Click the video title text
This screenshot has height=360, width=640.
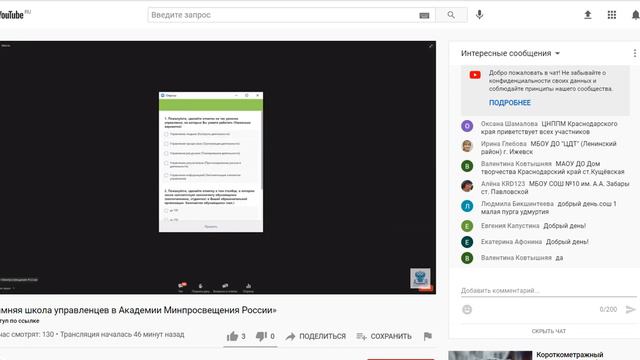coord(138,310)
